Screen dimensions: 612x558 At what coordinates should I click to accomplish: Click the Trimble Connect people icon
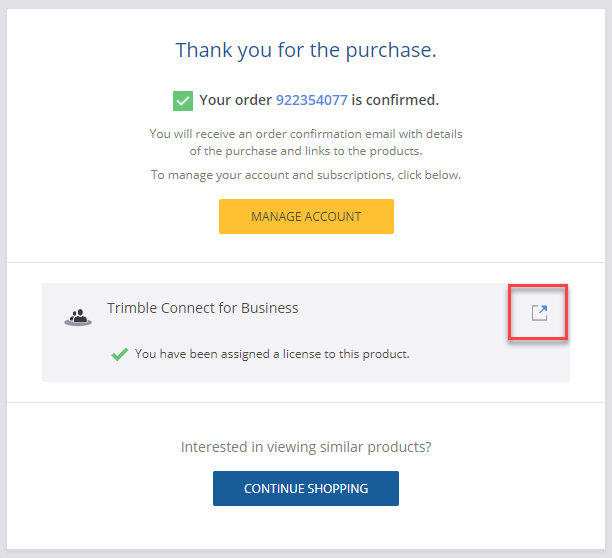(x=78, y=316)
